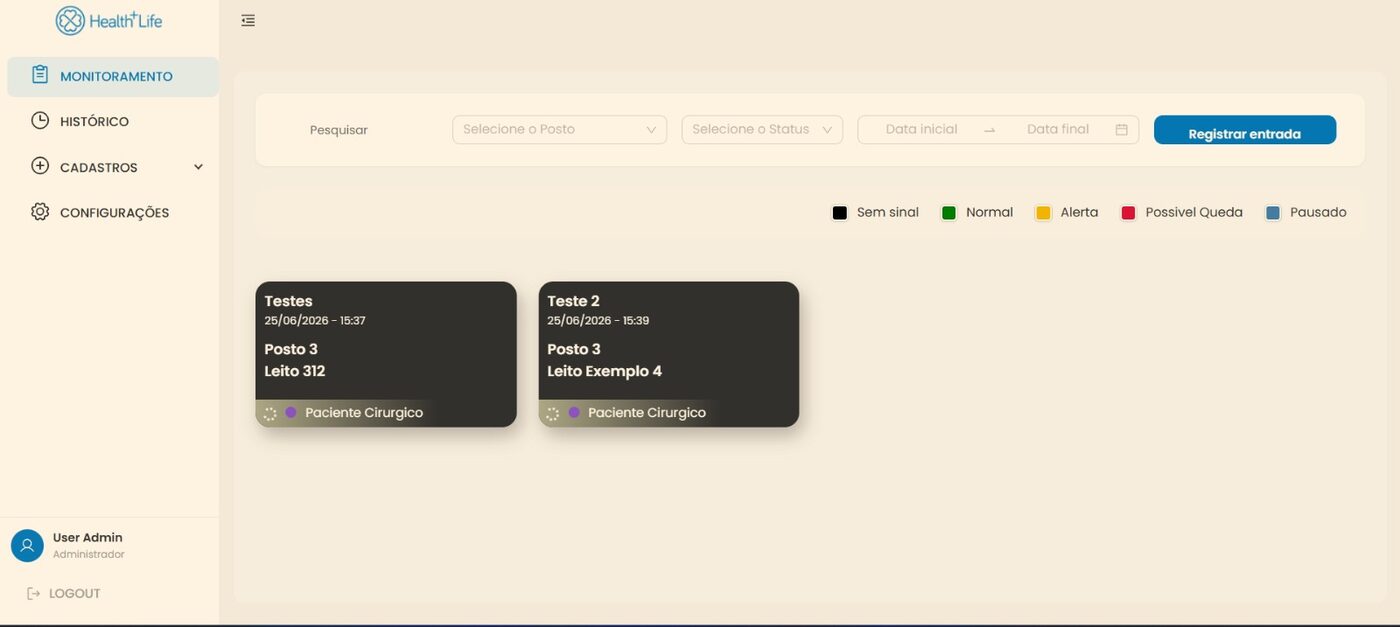Click the loading spinner on the Teste 2 card
The width and height of the screenshot is (1400, 627).
(552, 413)
